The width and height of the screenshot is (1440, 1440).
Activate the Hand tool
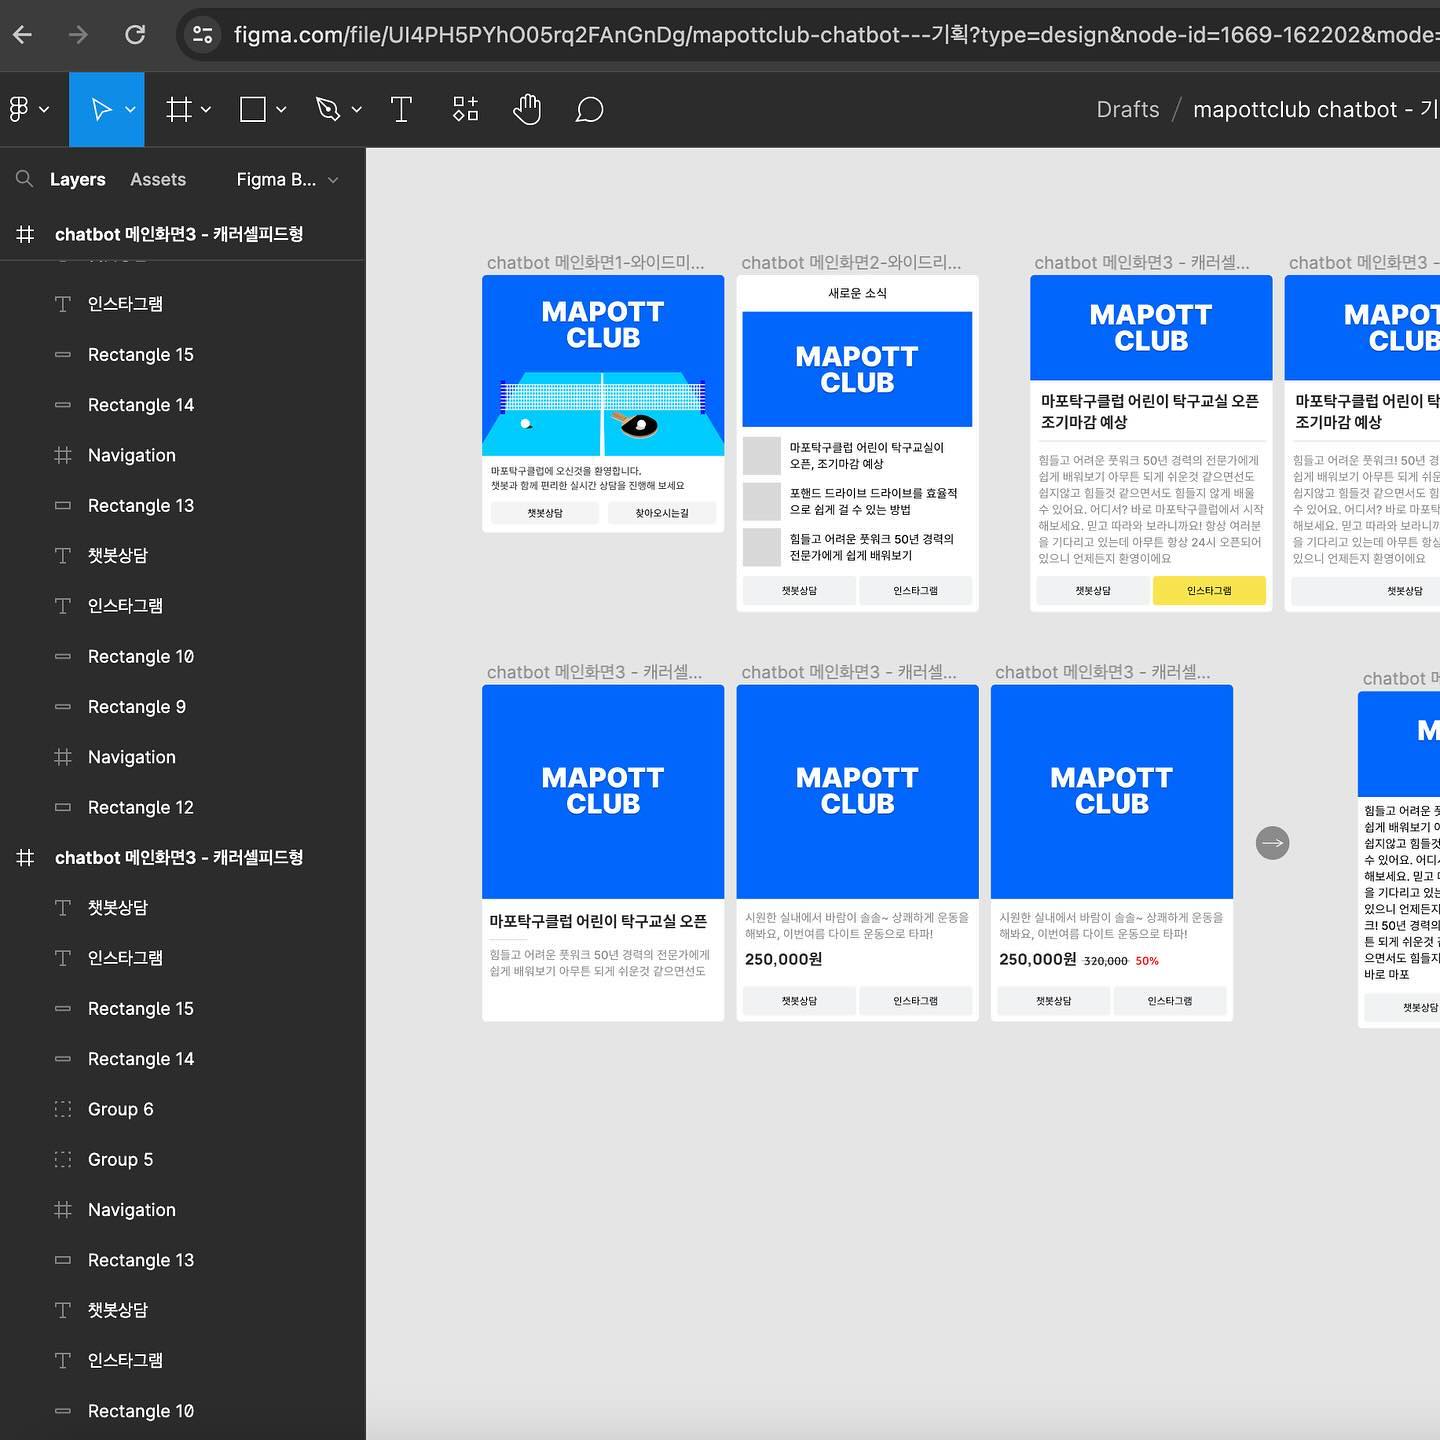(x=527, y=109)
